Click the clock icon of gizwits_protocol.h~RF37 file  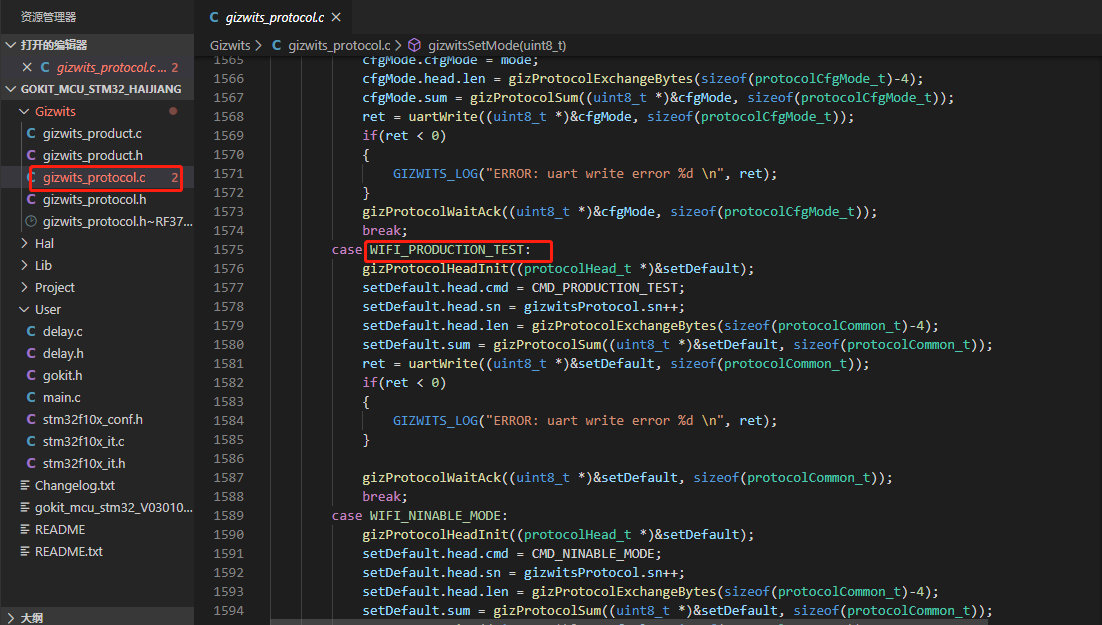(31, 221)
